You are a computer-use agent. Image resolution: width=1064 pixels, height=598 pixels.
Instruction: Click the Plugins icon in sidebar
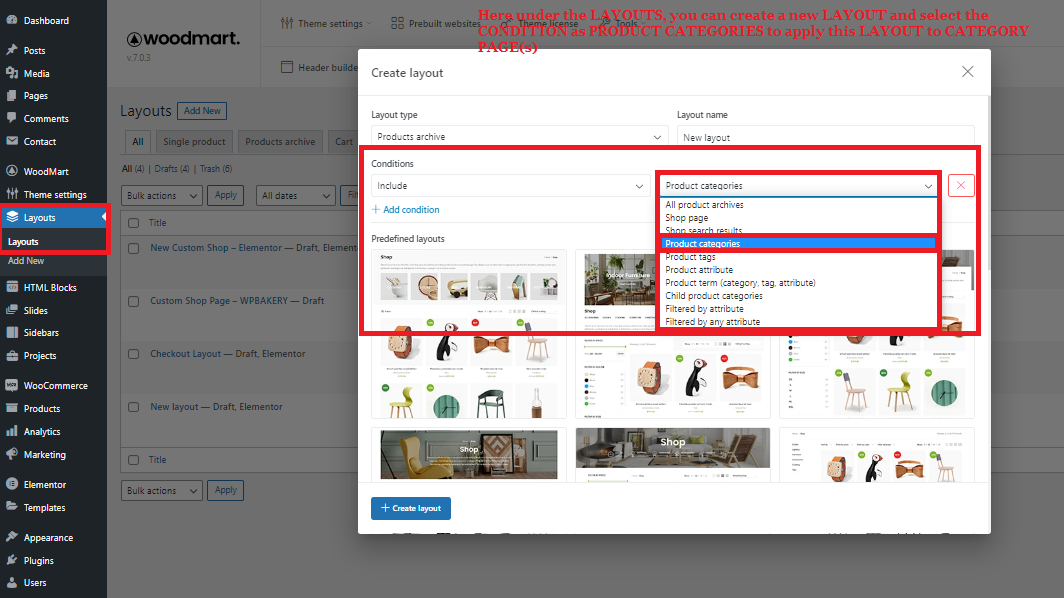click(x=12, y=560)
